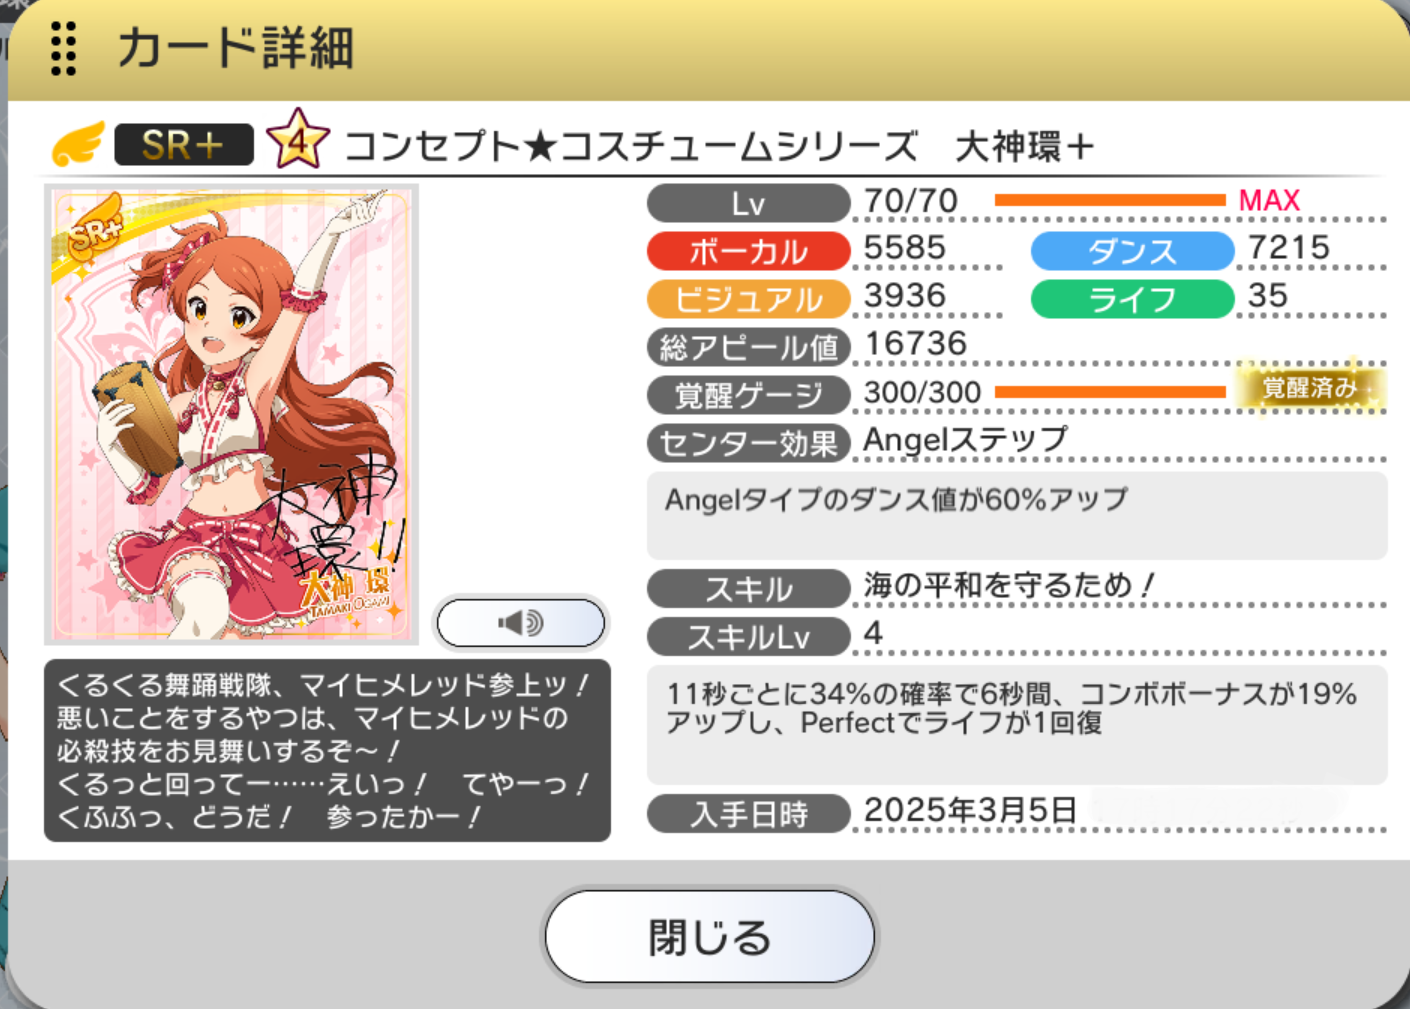The image size is (1410, 1009).
Task: Click the six-dot grip icon in header
Action: pyautogui.click(x=63, y=48)
